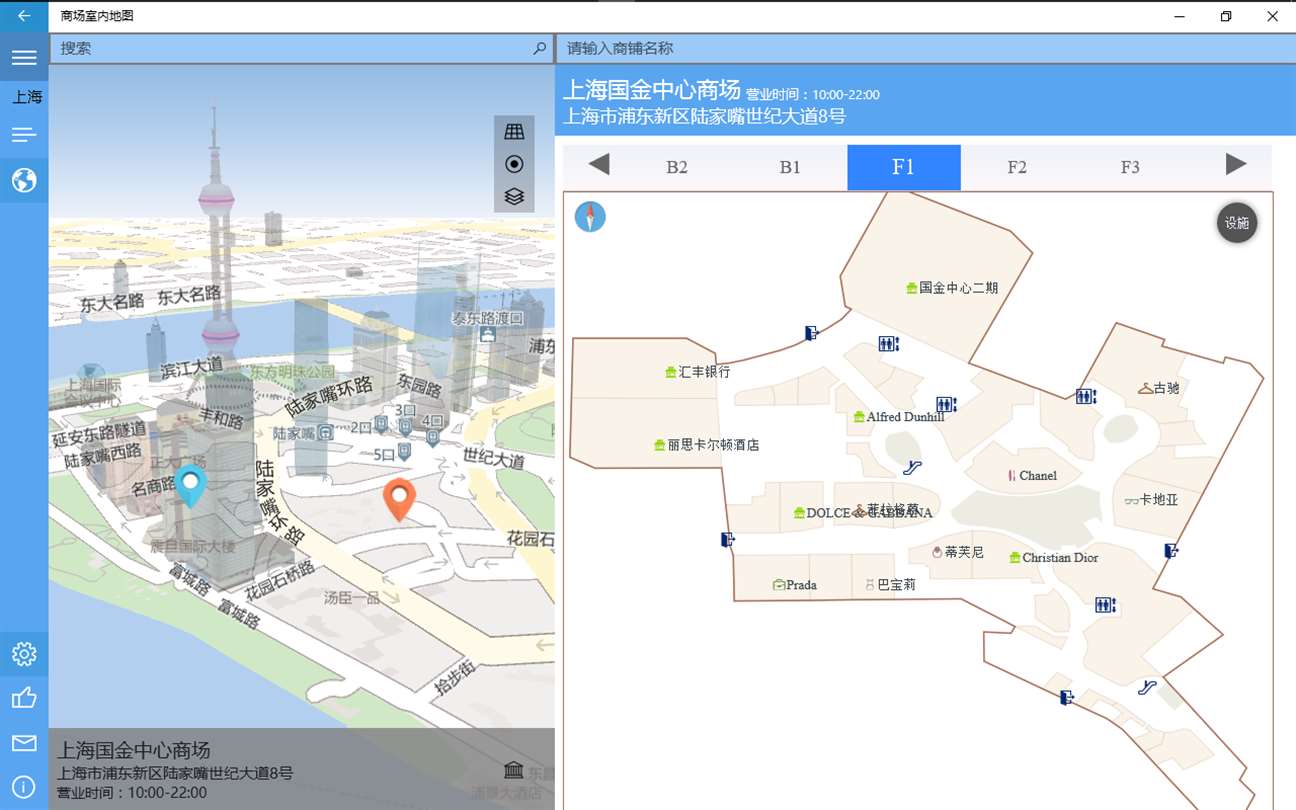Open the mail feedback icon
The height and width of the screenshot is (810, 1296).
coord(24,743)
